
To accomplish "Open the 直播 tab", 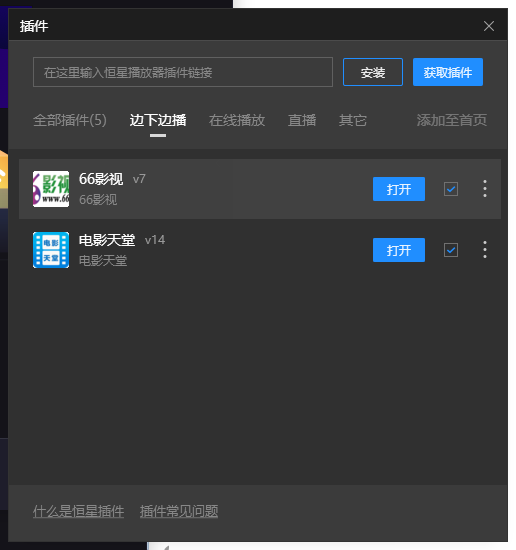I will click(302, 120).
